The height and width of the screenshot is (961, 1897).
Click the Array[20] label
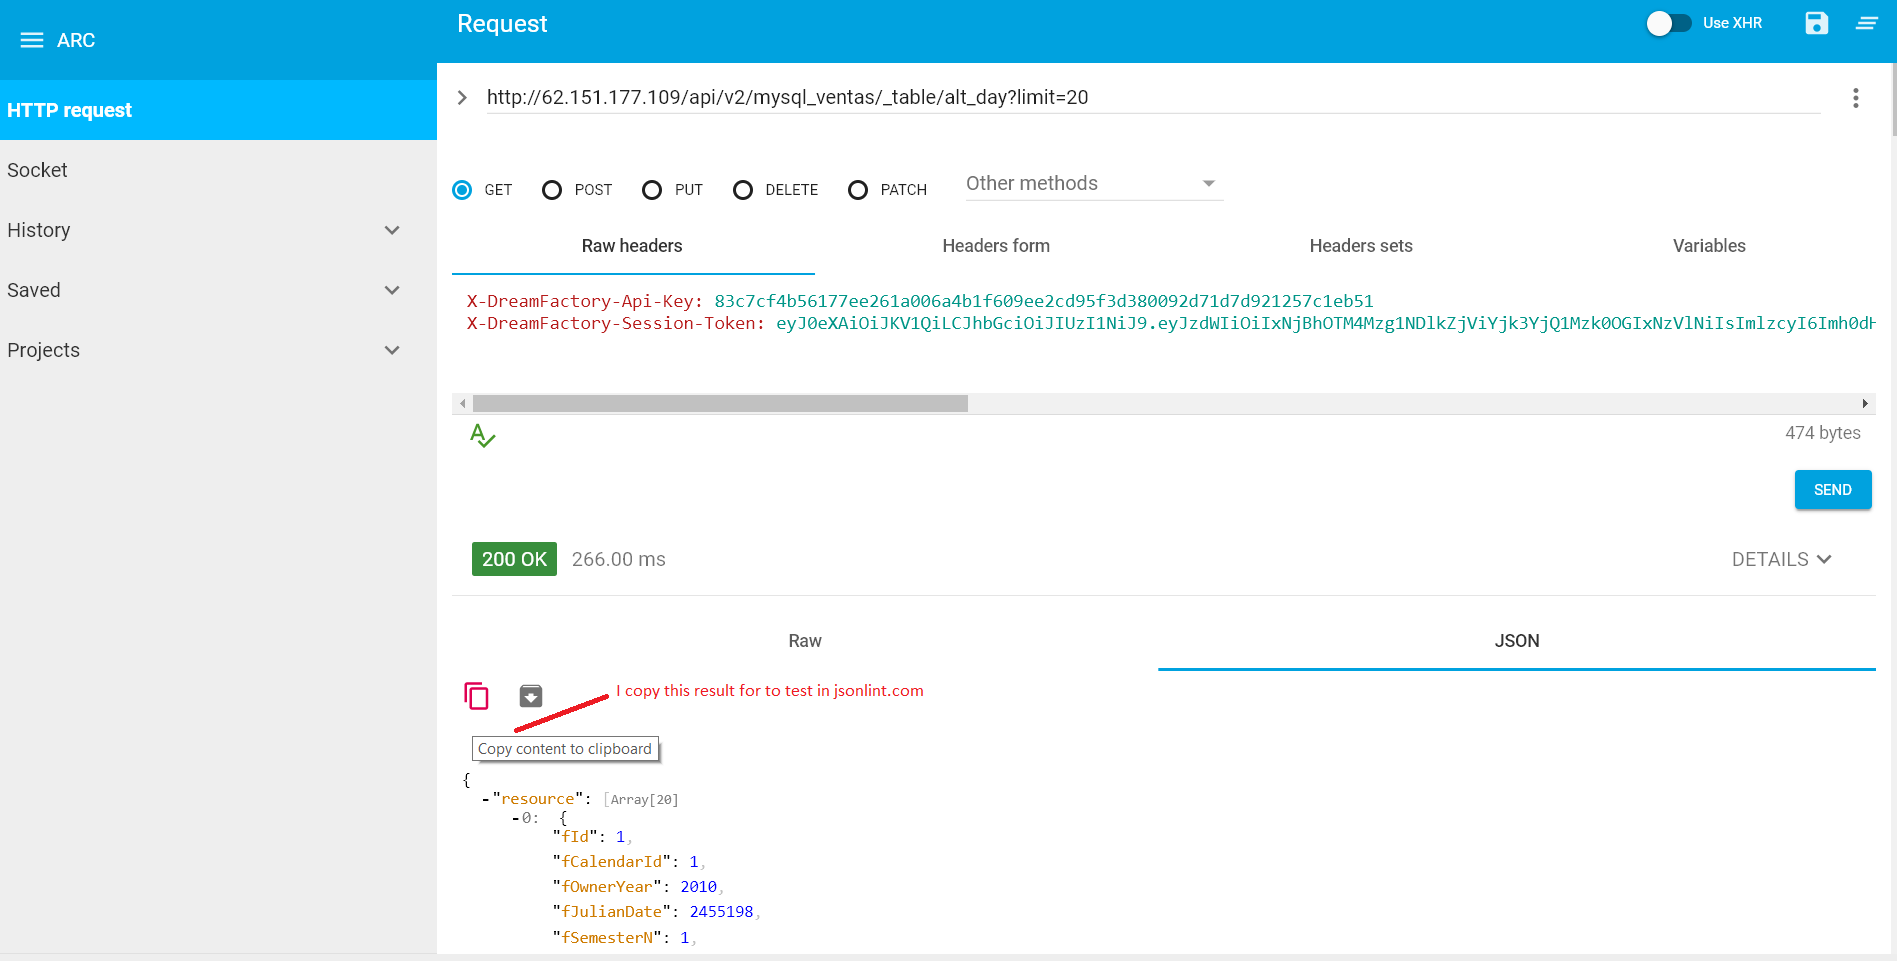[x=644, y=800]
